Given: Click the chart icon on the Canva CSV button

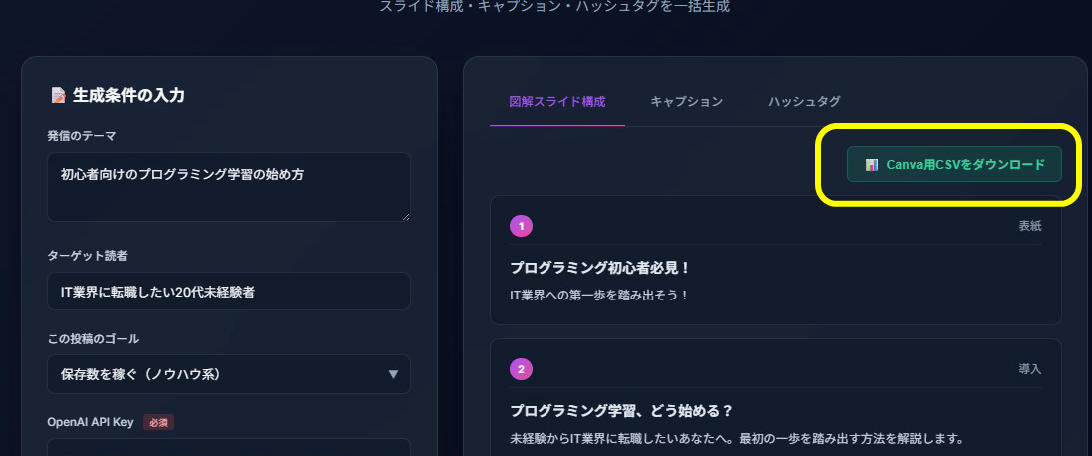Looking at the screenshot, I should tap(871, 165).
